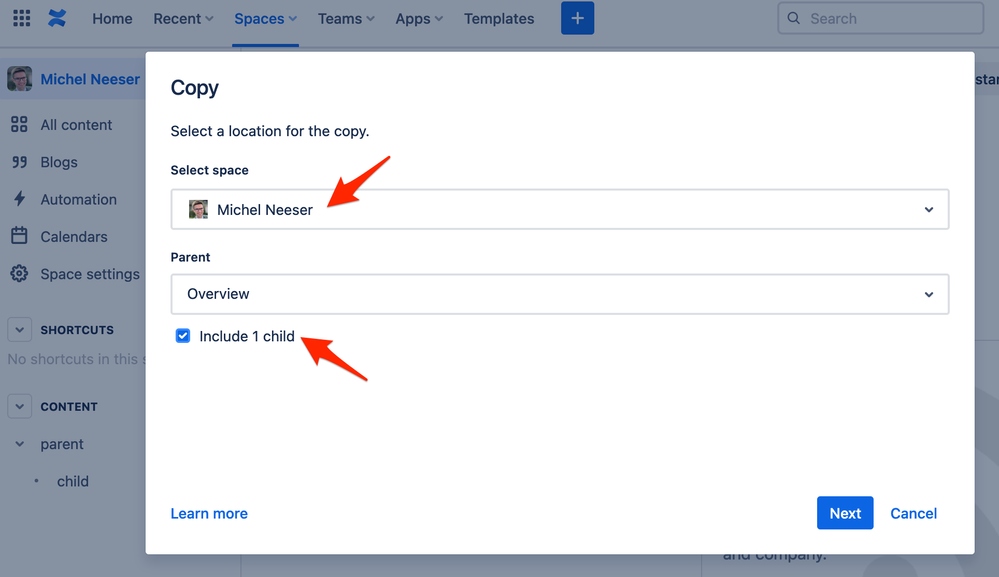Click the Space settings gear icon
The height and width of the screenshot is (577, 999).
19,273
